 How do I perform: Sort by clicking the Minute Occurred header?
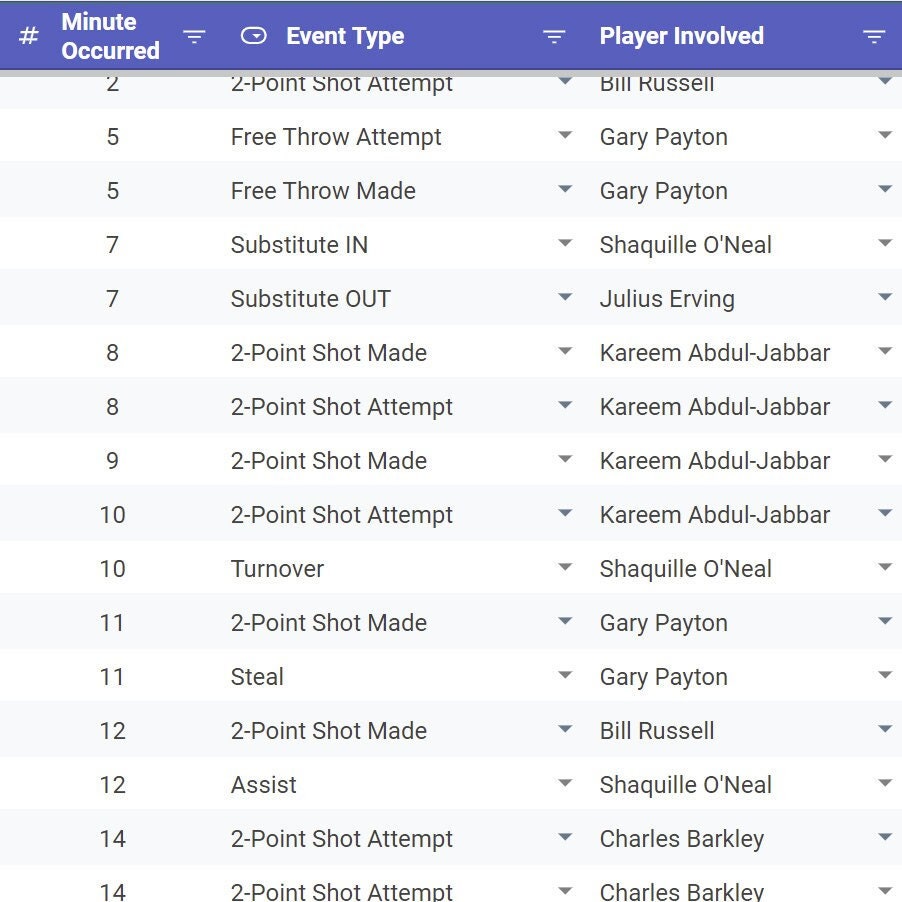point(110,35)
